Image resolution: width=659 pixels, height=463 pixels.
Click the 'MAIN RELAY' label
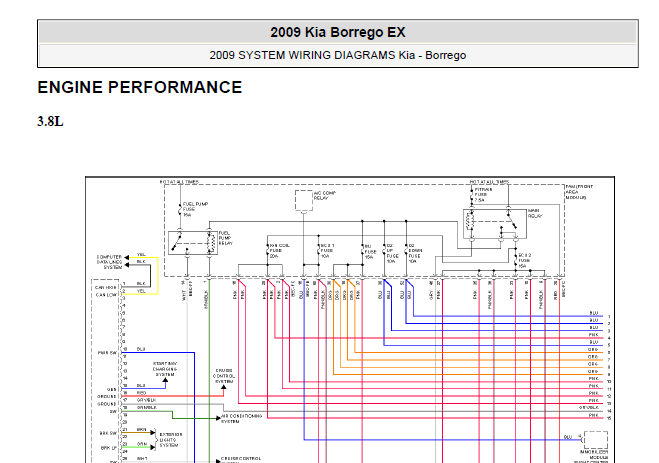535,213
